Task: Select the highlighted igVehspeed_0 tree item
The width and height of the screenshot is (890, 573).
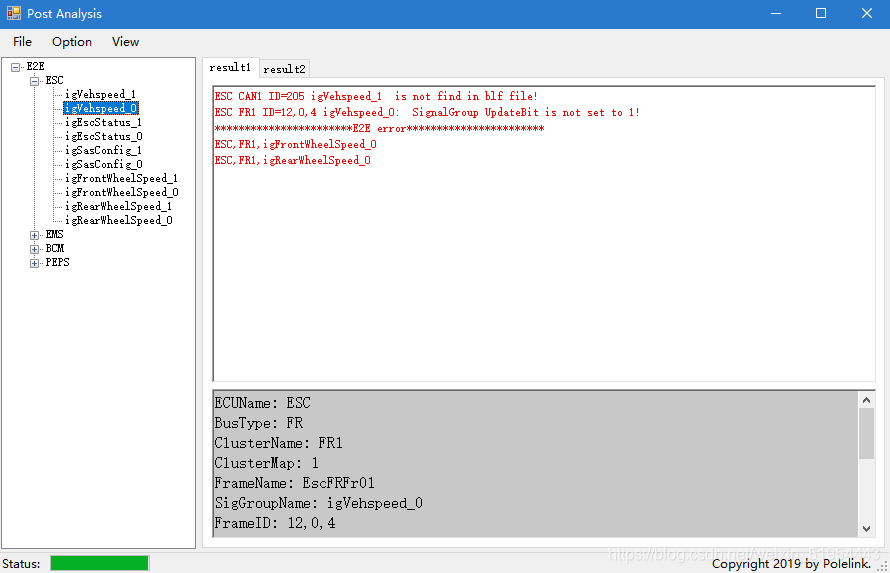Action: (x=101, y=108)
